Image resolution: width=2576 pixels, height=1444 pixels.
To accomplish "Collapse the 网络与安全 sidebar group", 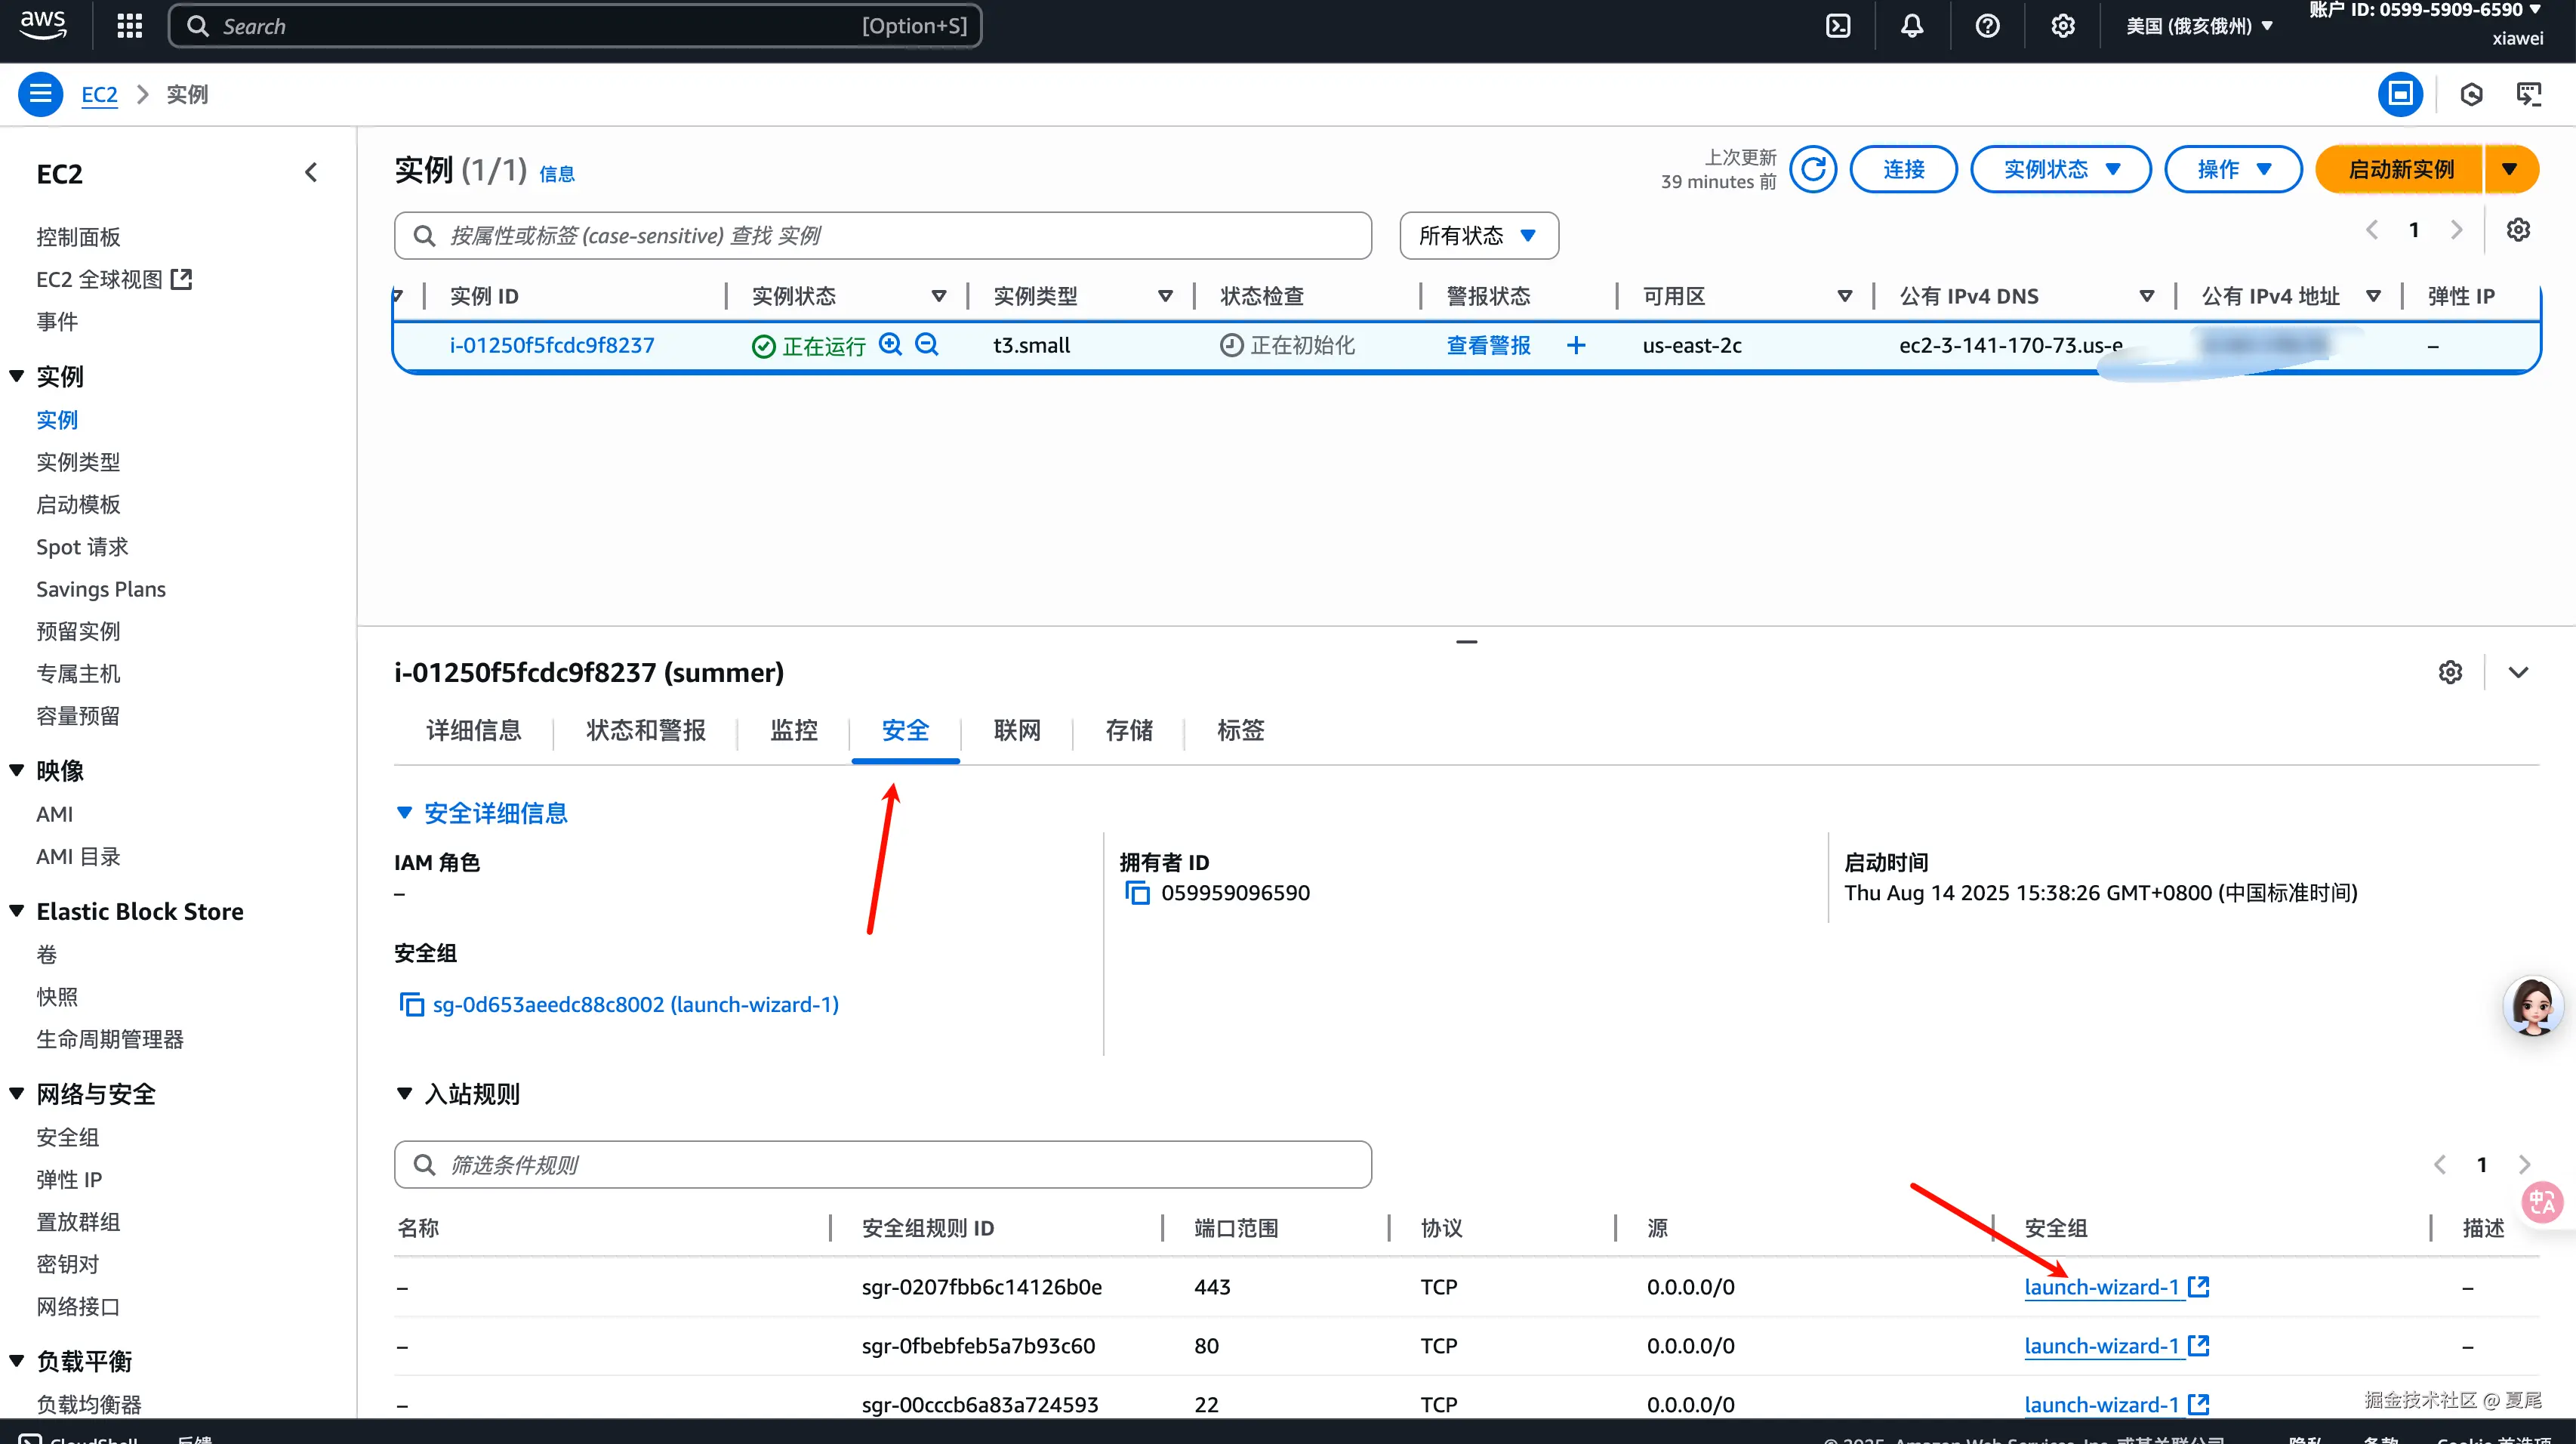I will [17, 1093].
